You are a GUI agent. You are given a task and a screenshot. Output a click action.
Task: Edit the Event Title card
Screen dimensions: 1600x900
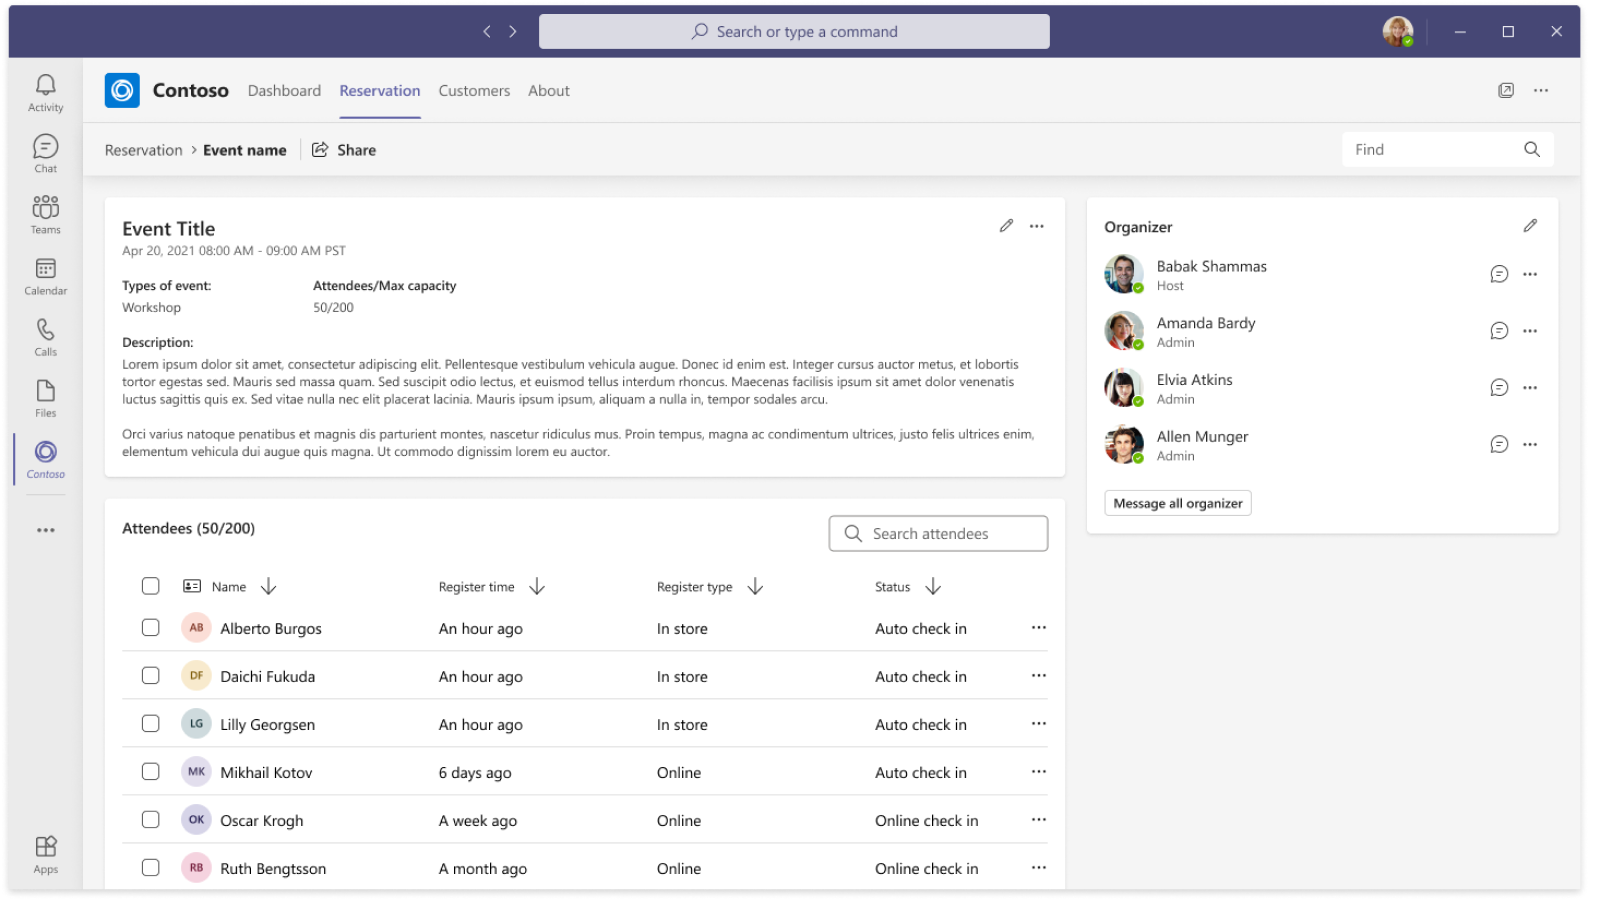point(1006,226)
